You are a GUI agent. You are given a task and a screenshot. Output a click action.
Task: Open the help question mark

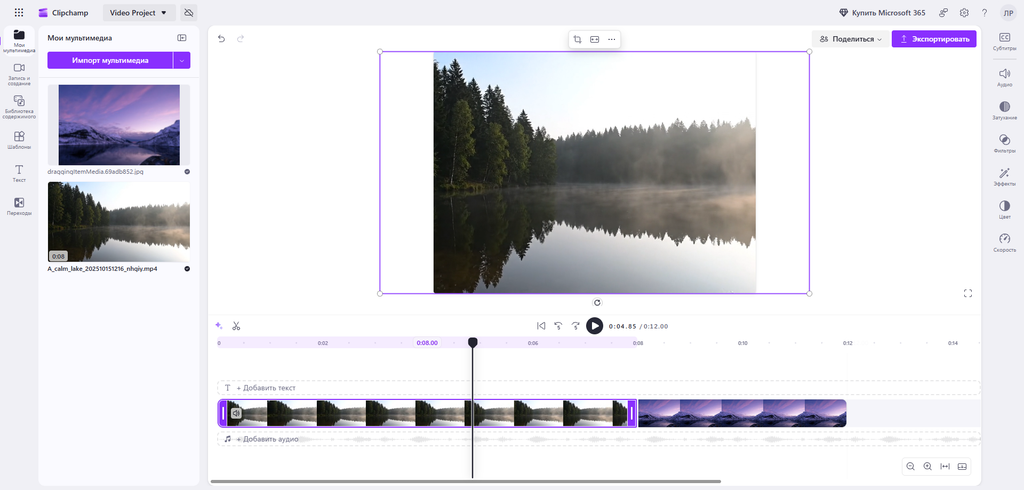(x=984, y=12)
